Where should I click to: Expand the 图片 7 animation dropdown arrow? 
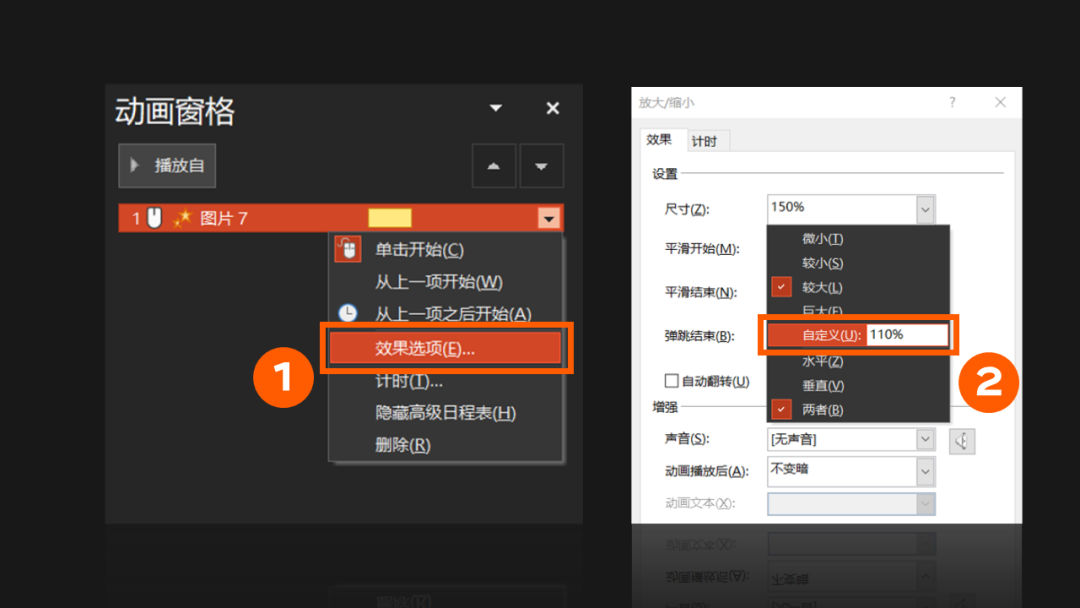548,218
